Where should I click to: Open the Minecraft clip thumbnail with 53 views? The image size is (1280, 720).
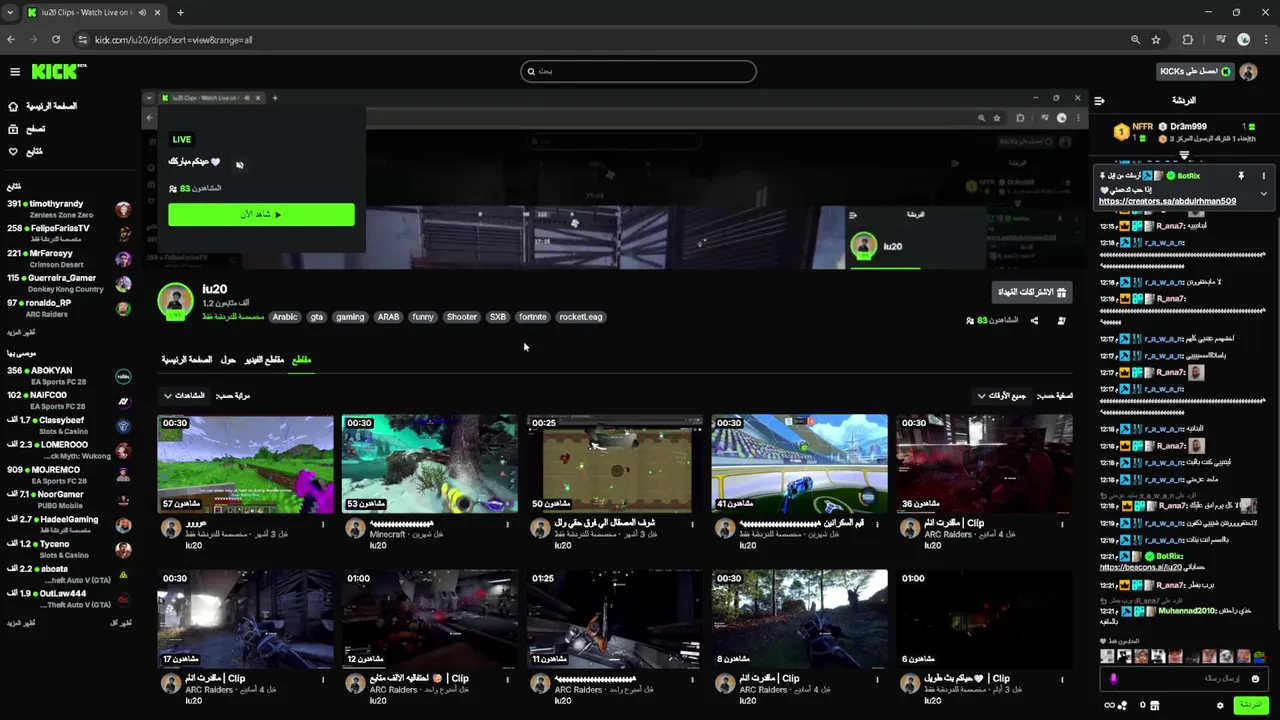coord(430,463)
